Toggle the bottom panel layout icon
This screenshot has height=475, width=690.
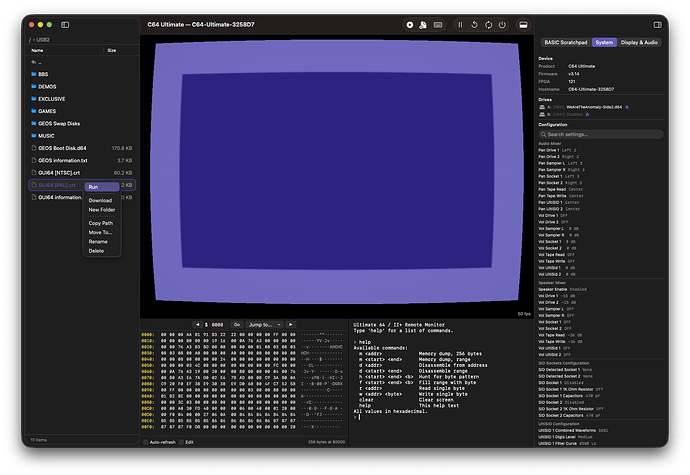click(x=523, y=25)
